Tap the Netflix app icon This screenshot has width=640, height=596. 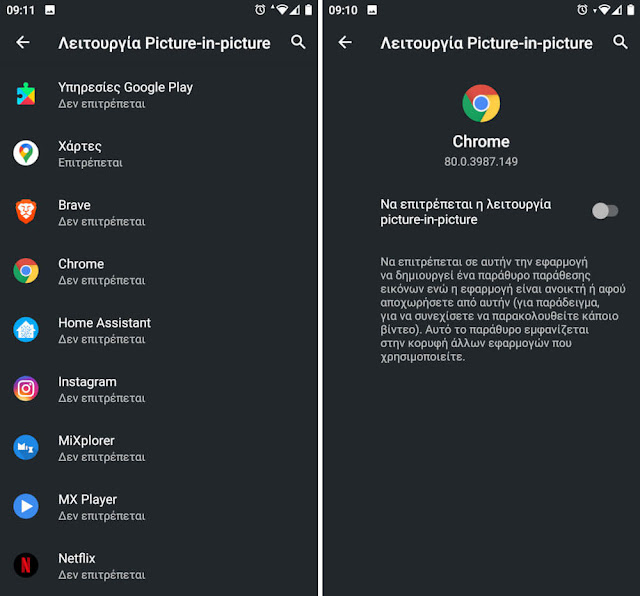point(26,565)
